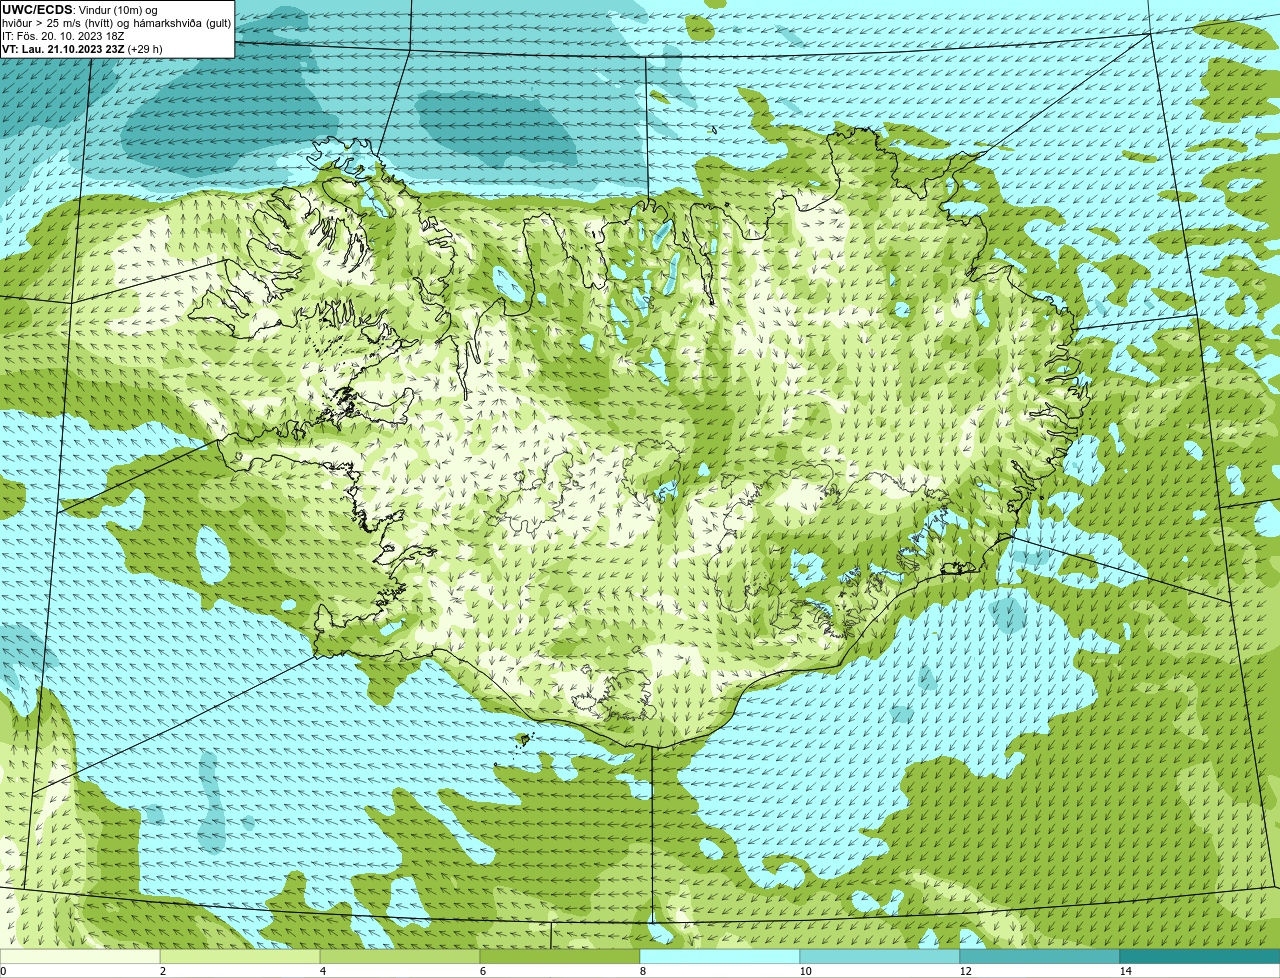Pick the 8–10 m/s light cyan legend swatch
The width and height of the screenshot is (1280, 978).
click(720, 957)
